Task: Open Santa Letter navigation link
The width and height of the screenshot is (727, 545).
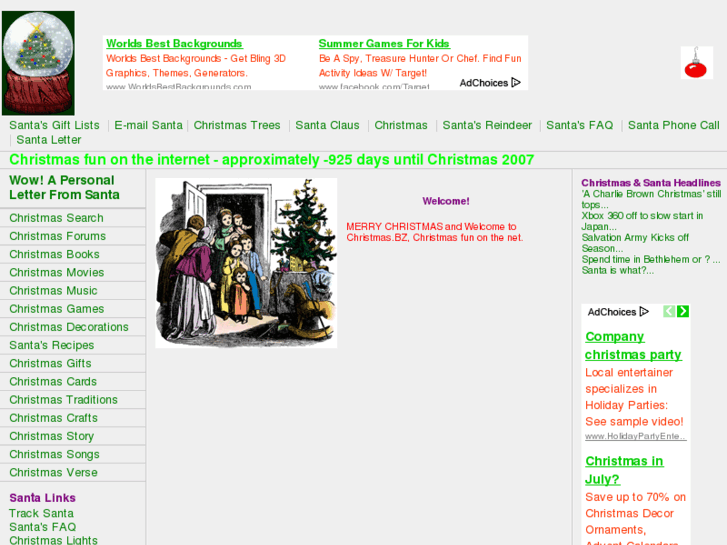Action: [49, 140]
